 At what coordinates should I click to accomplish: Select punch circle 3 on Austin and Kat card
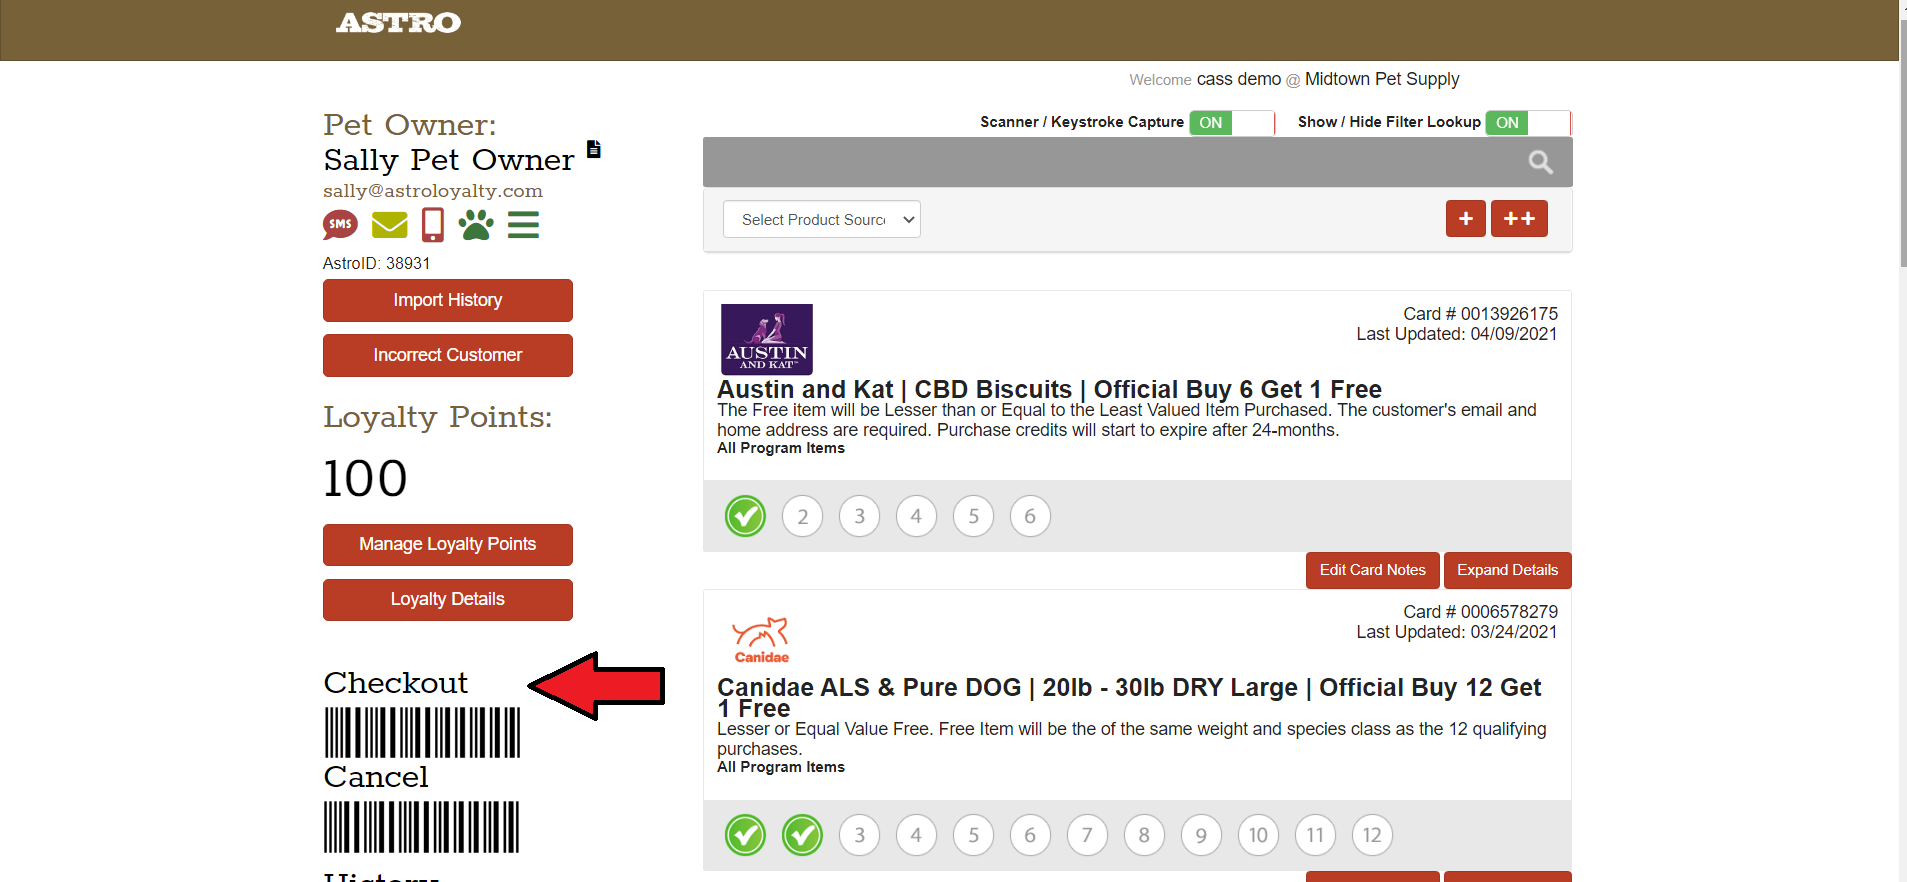click(859, 516)
